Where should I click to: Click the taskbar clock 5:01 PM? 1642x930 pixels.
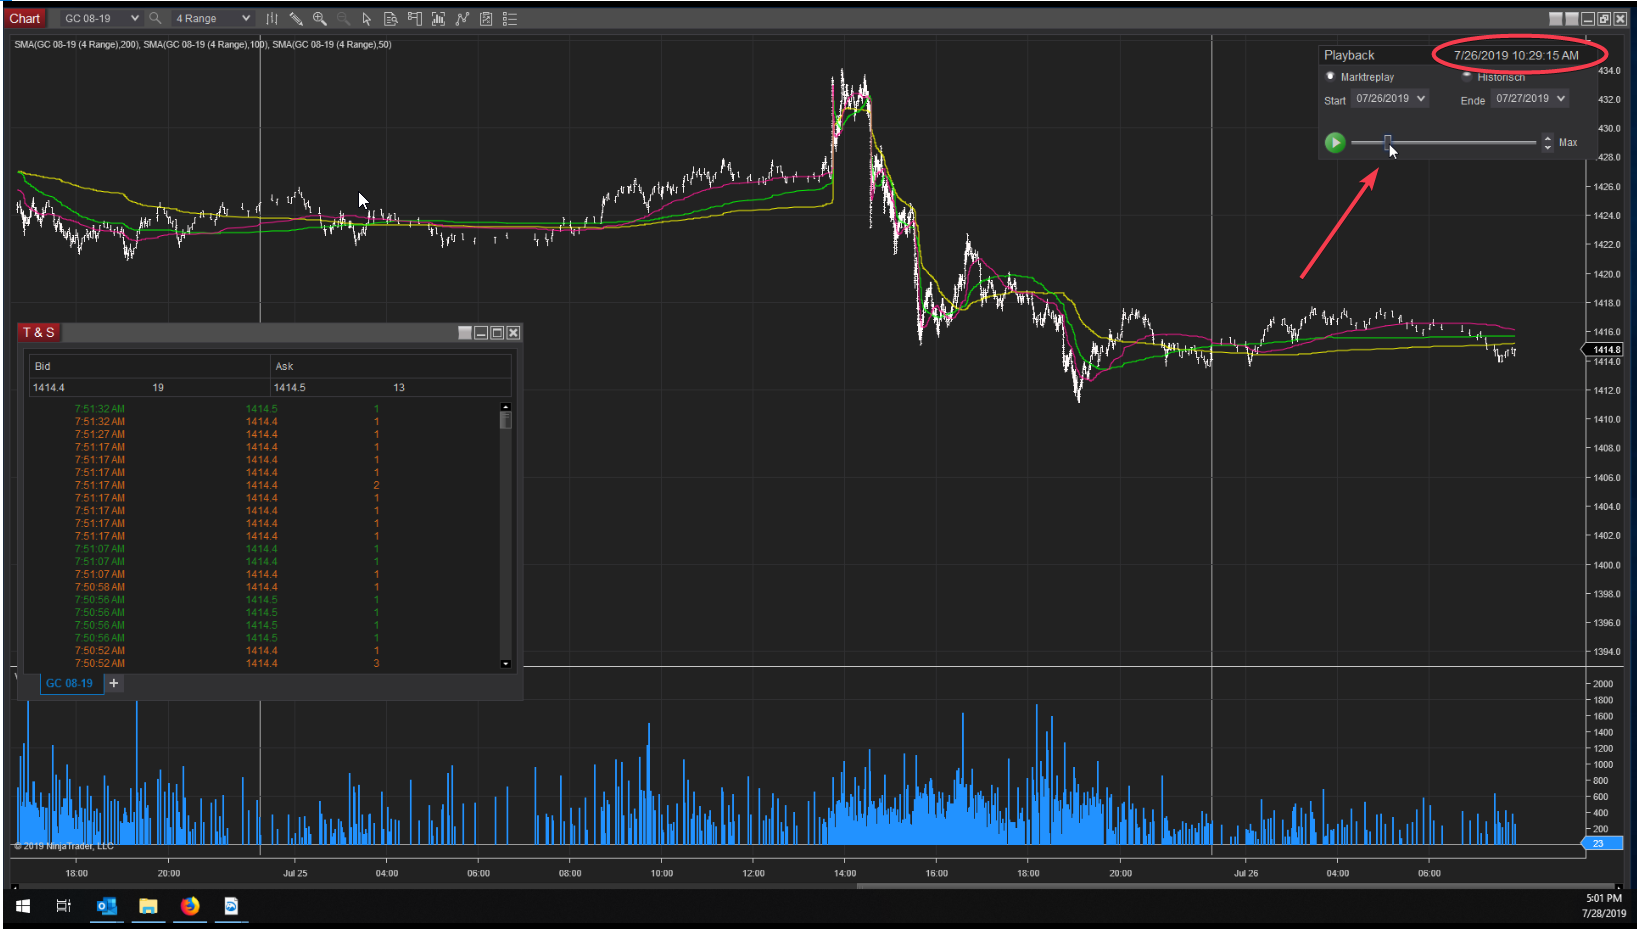click(1604, 898)
